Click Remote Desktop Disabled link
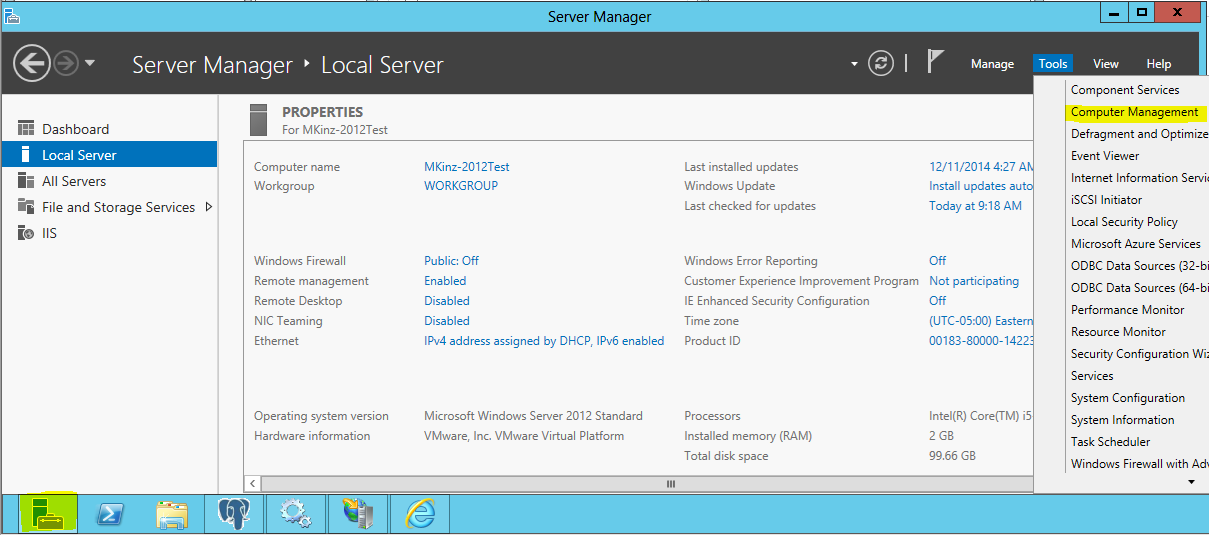 446,301
